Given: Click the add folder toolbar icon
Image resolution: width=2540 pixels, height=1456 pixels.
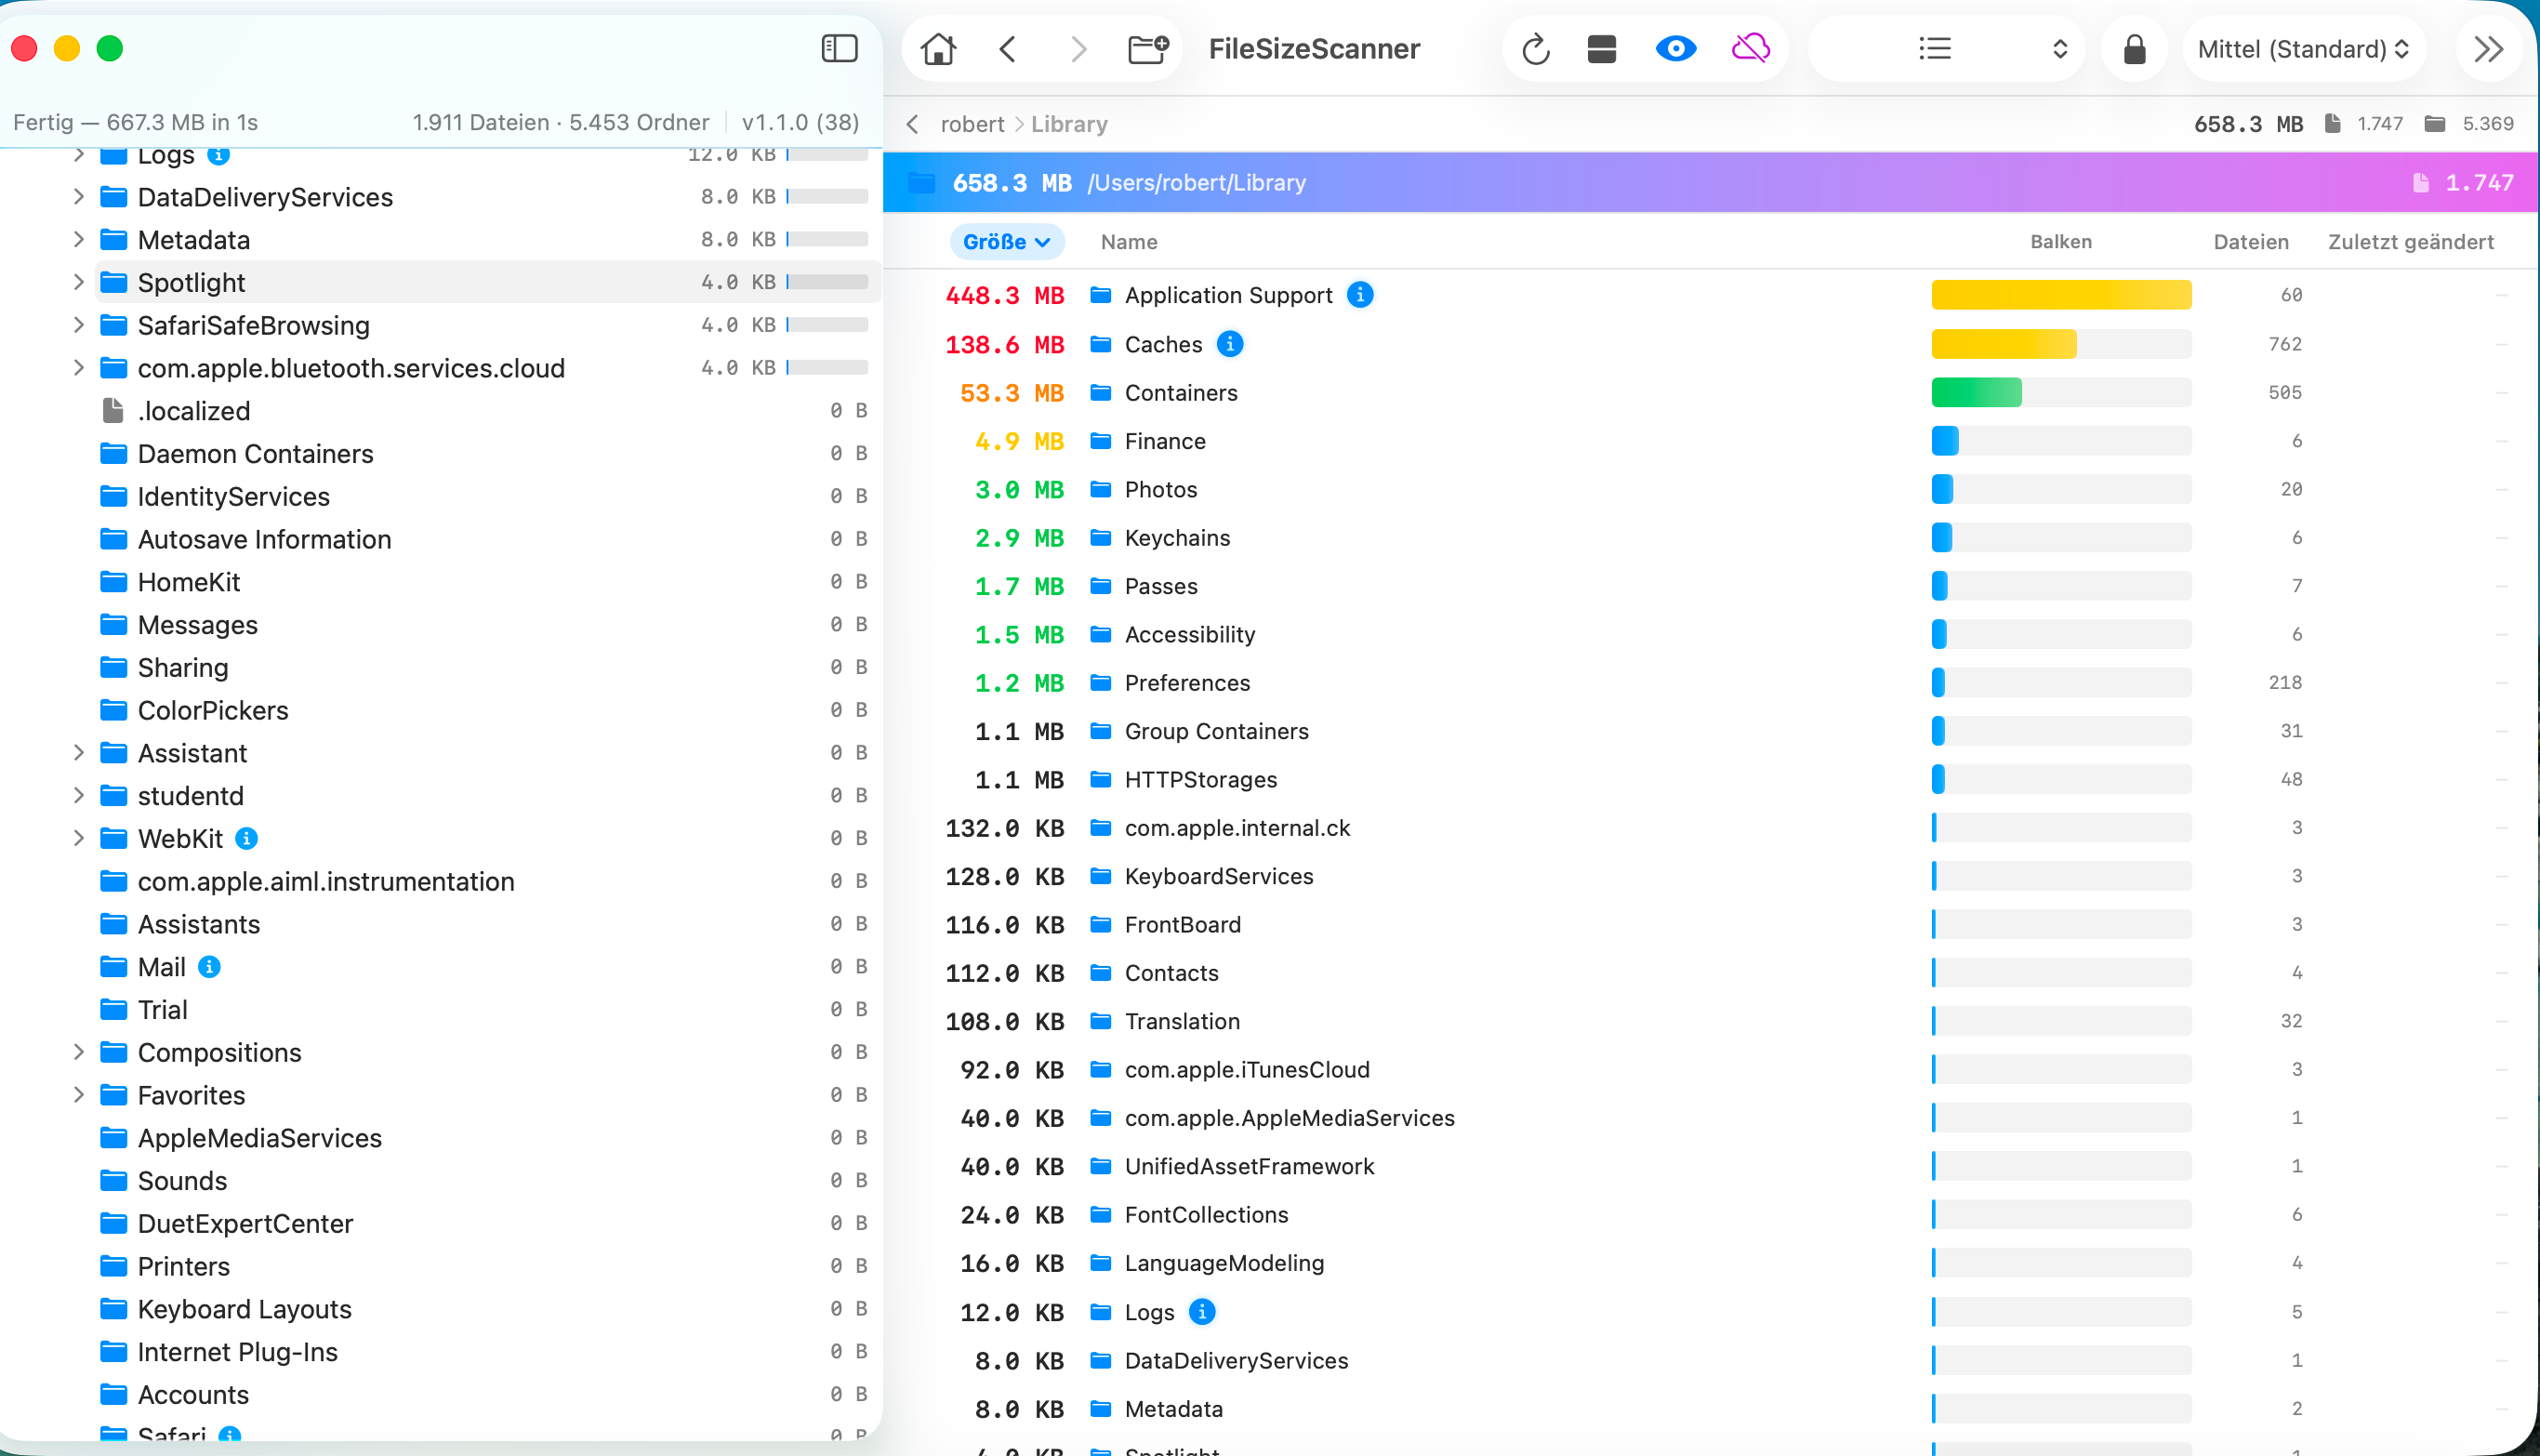Looking at the screenshot, I should (1148, 49).
